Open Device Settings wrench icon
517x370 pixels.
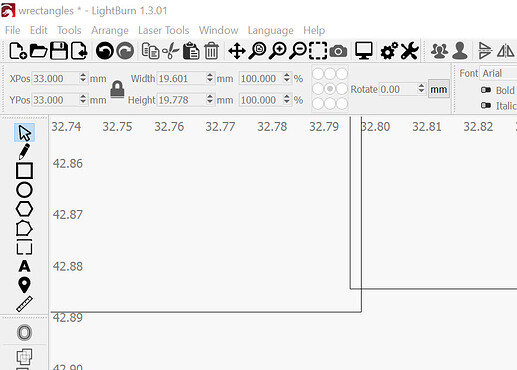tap(409, 51)
